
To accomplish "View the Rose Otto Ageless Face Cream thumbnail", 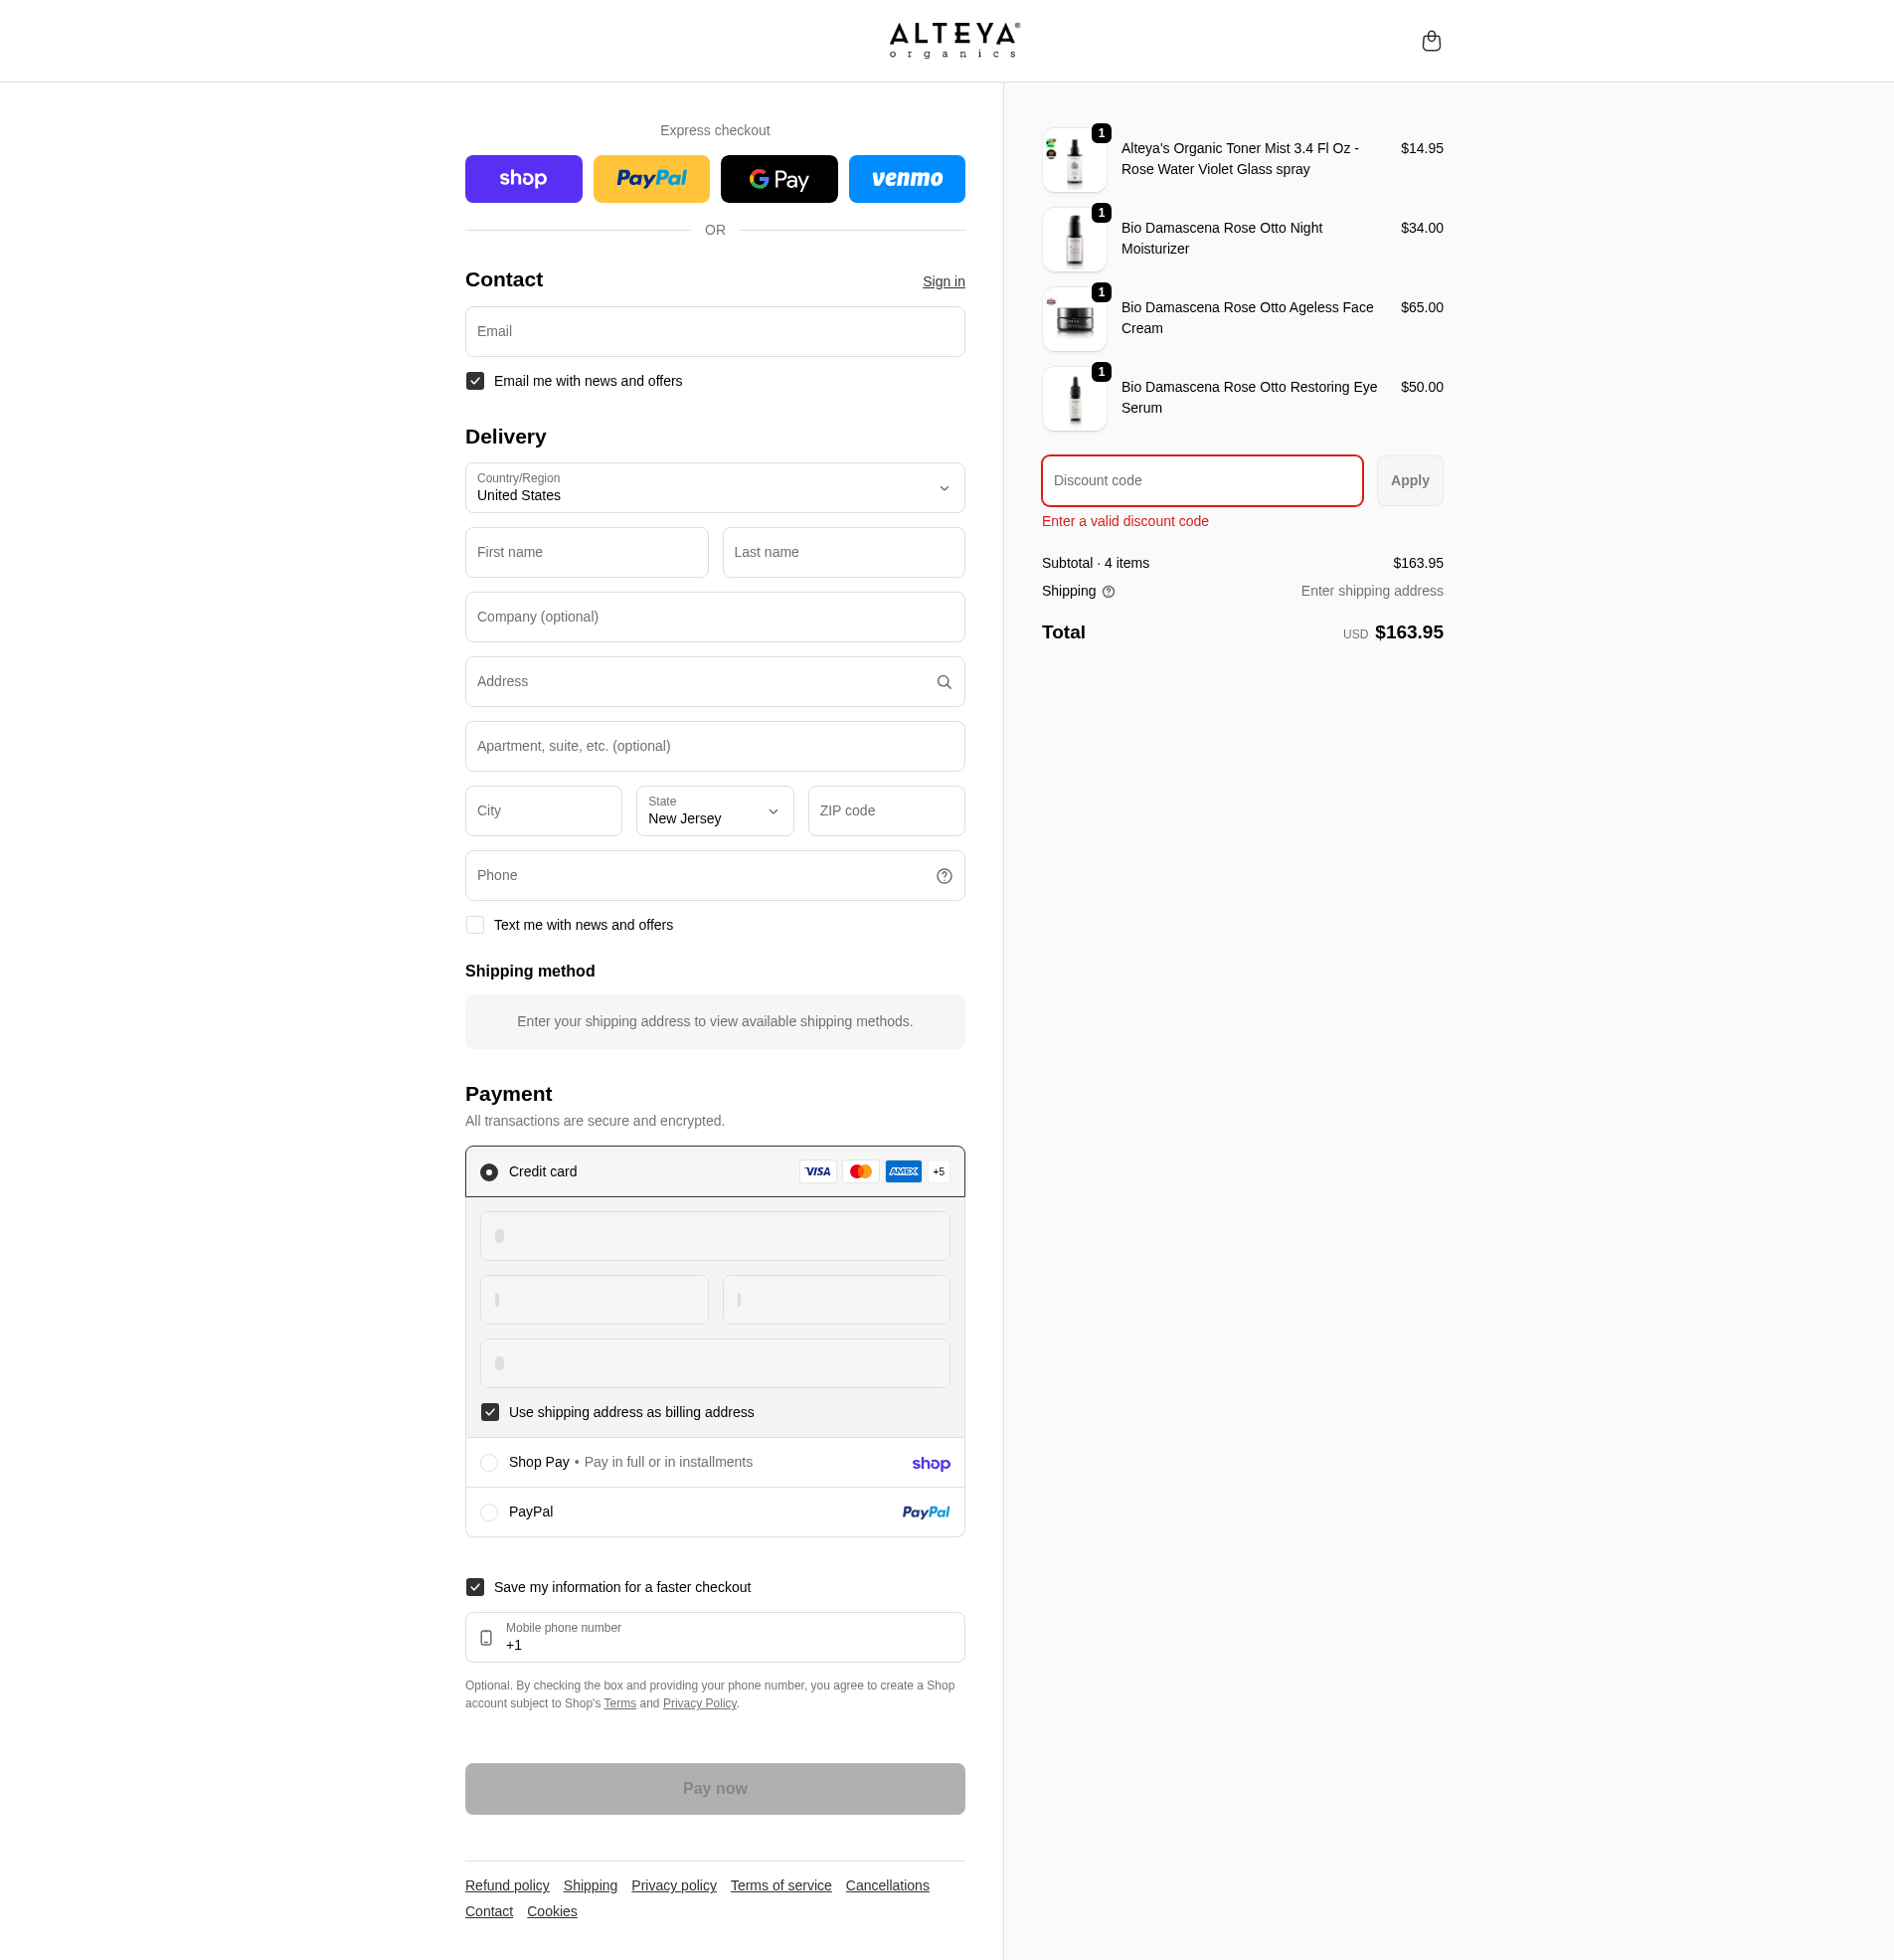I will click(1073, 318).
